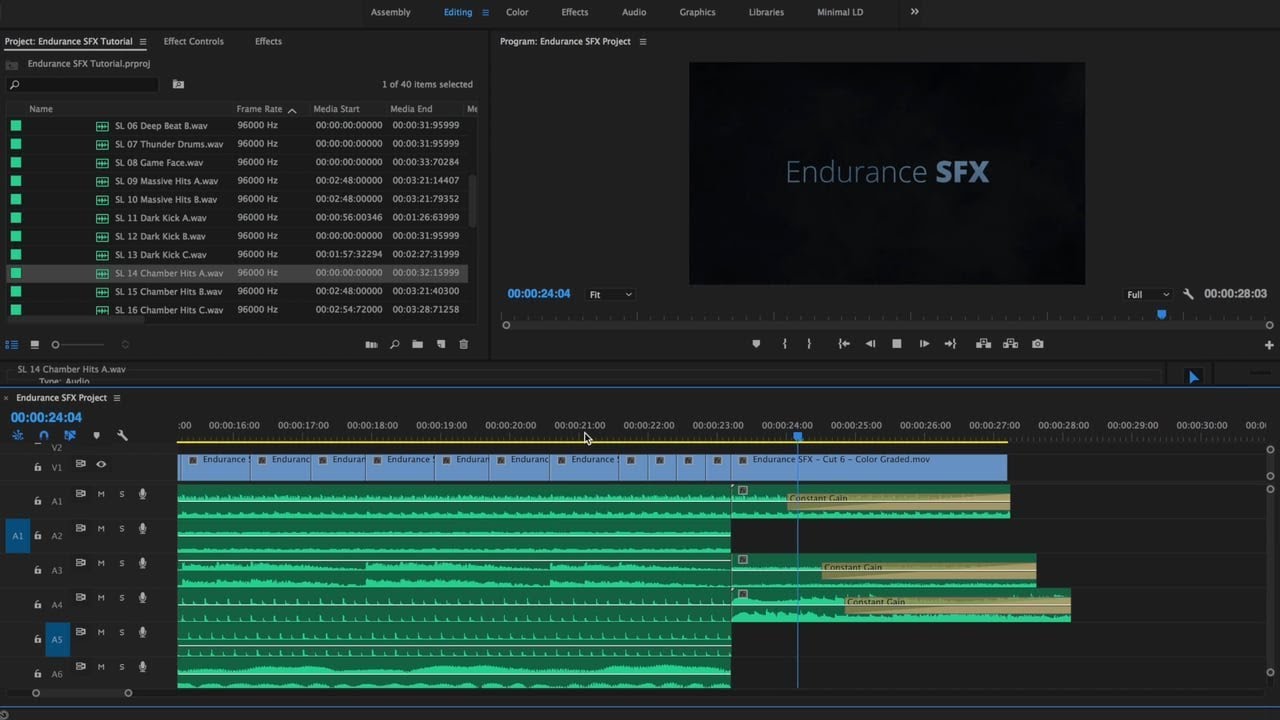Switch to Assembly workspace

pos(390,12)
